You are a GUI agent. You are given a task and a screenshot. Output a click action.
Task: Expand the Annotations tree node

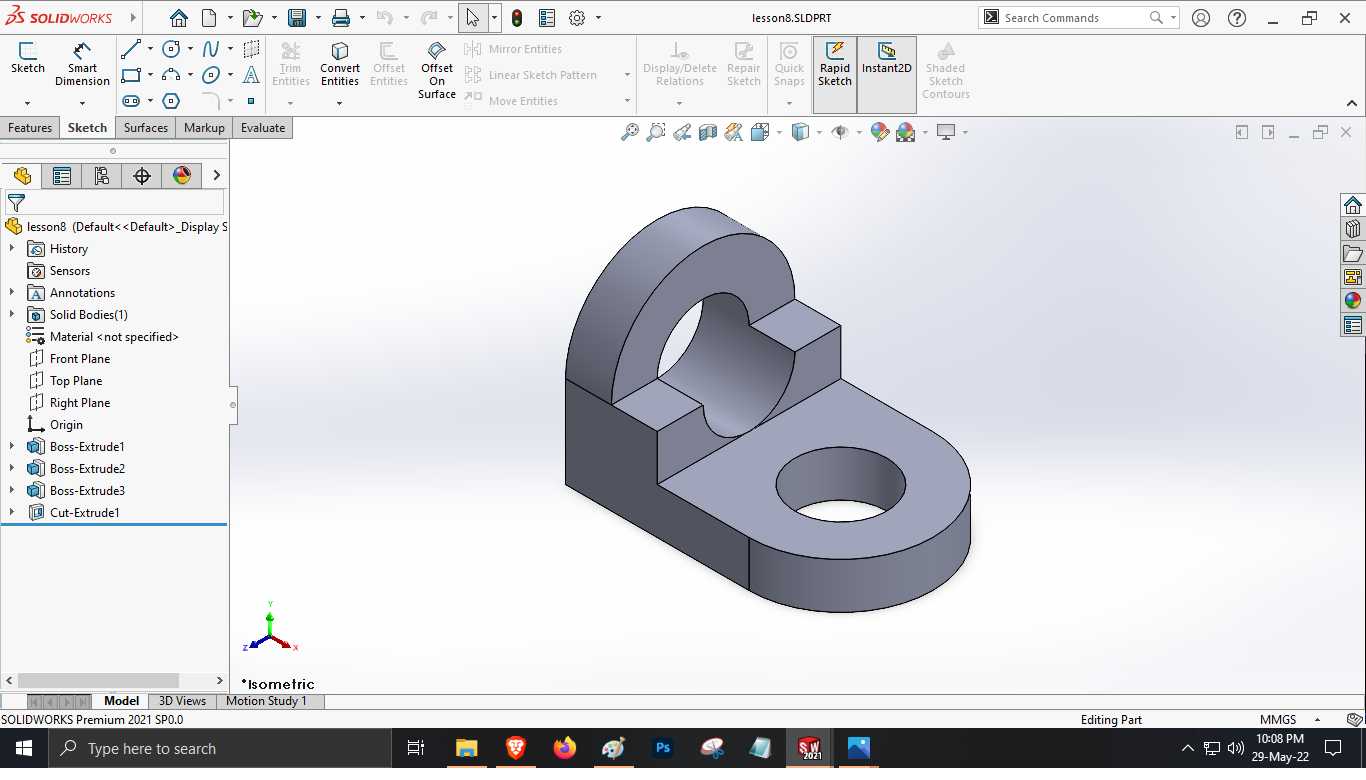(12, 293)
